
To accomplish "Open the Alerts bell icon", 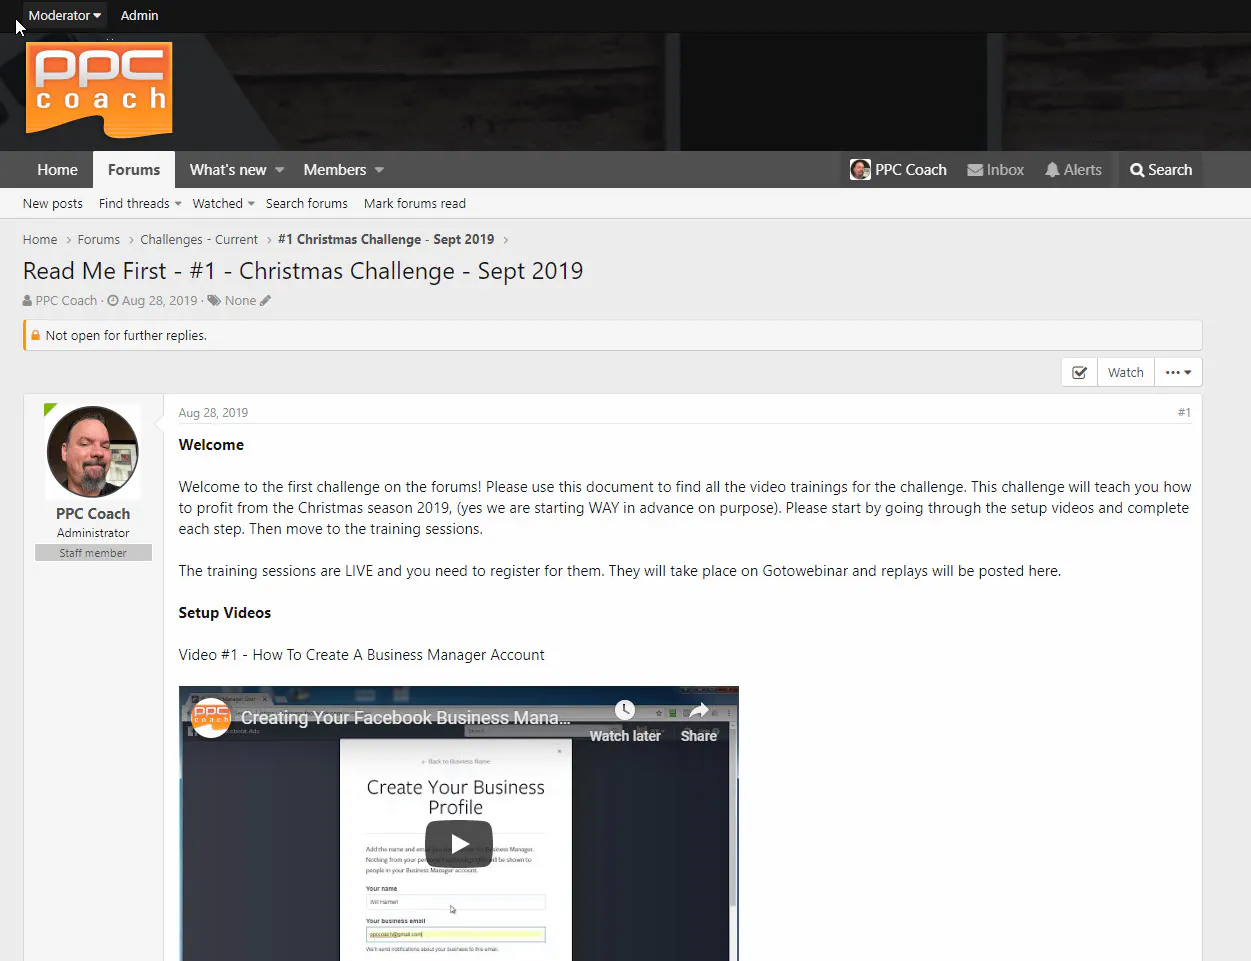I will pos(1052,170).
